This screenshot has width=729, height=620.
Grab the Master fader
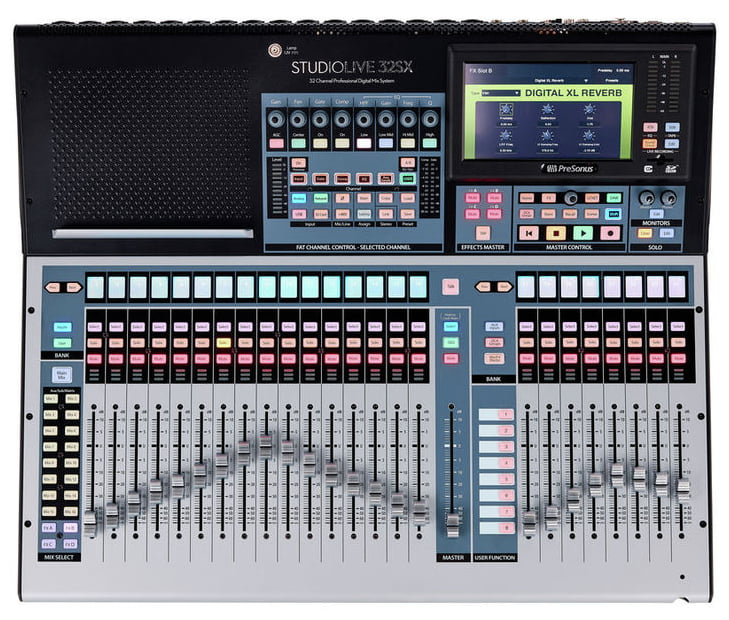pos(452,526)
